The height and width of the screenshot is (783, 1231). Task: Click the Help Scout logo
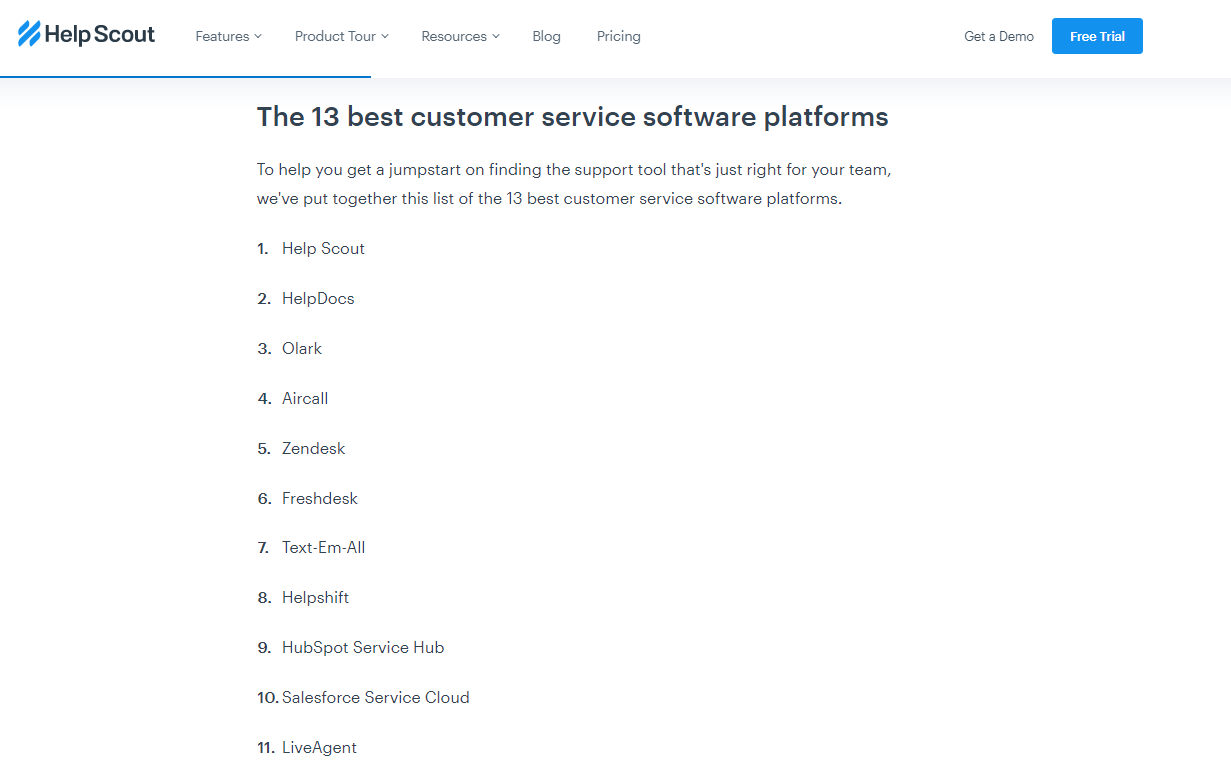[87, 35]
